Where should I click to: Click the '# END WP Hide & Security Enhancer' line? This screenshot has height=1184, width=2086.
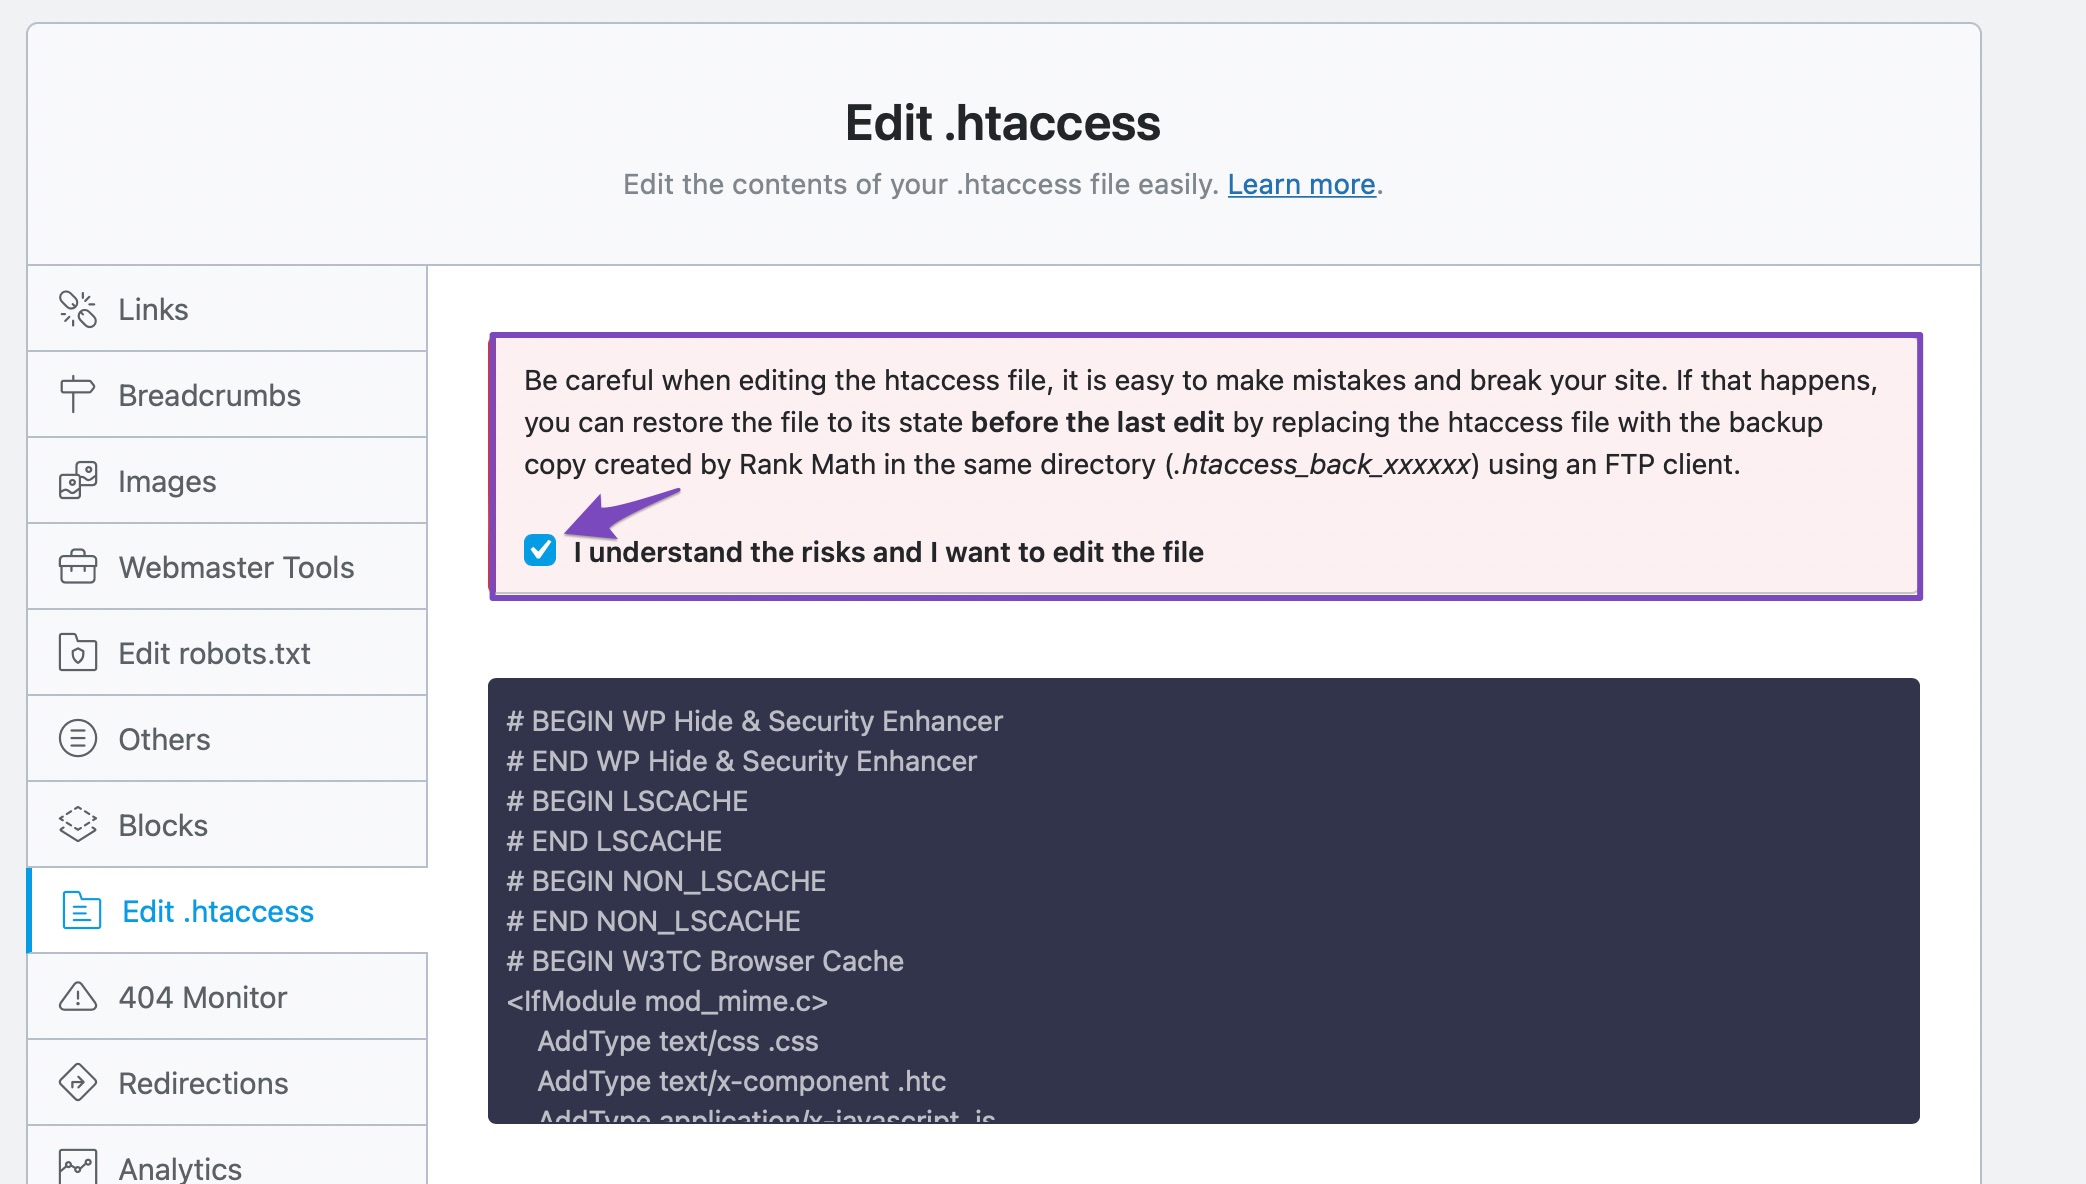(x=741, y=761)
